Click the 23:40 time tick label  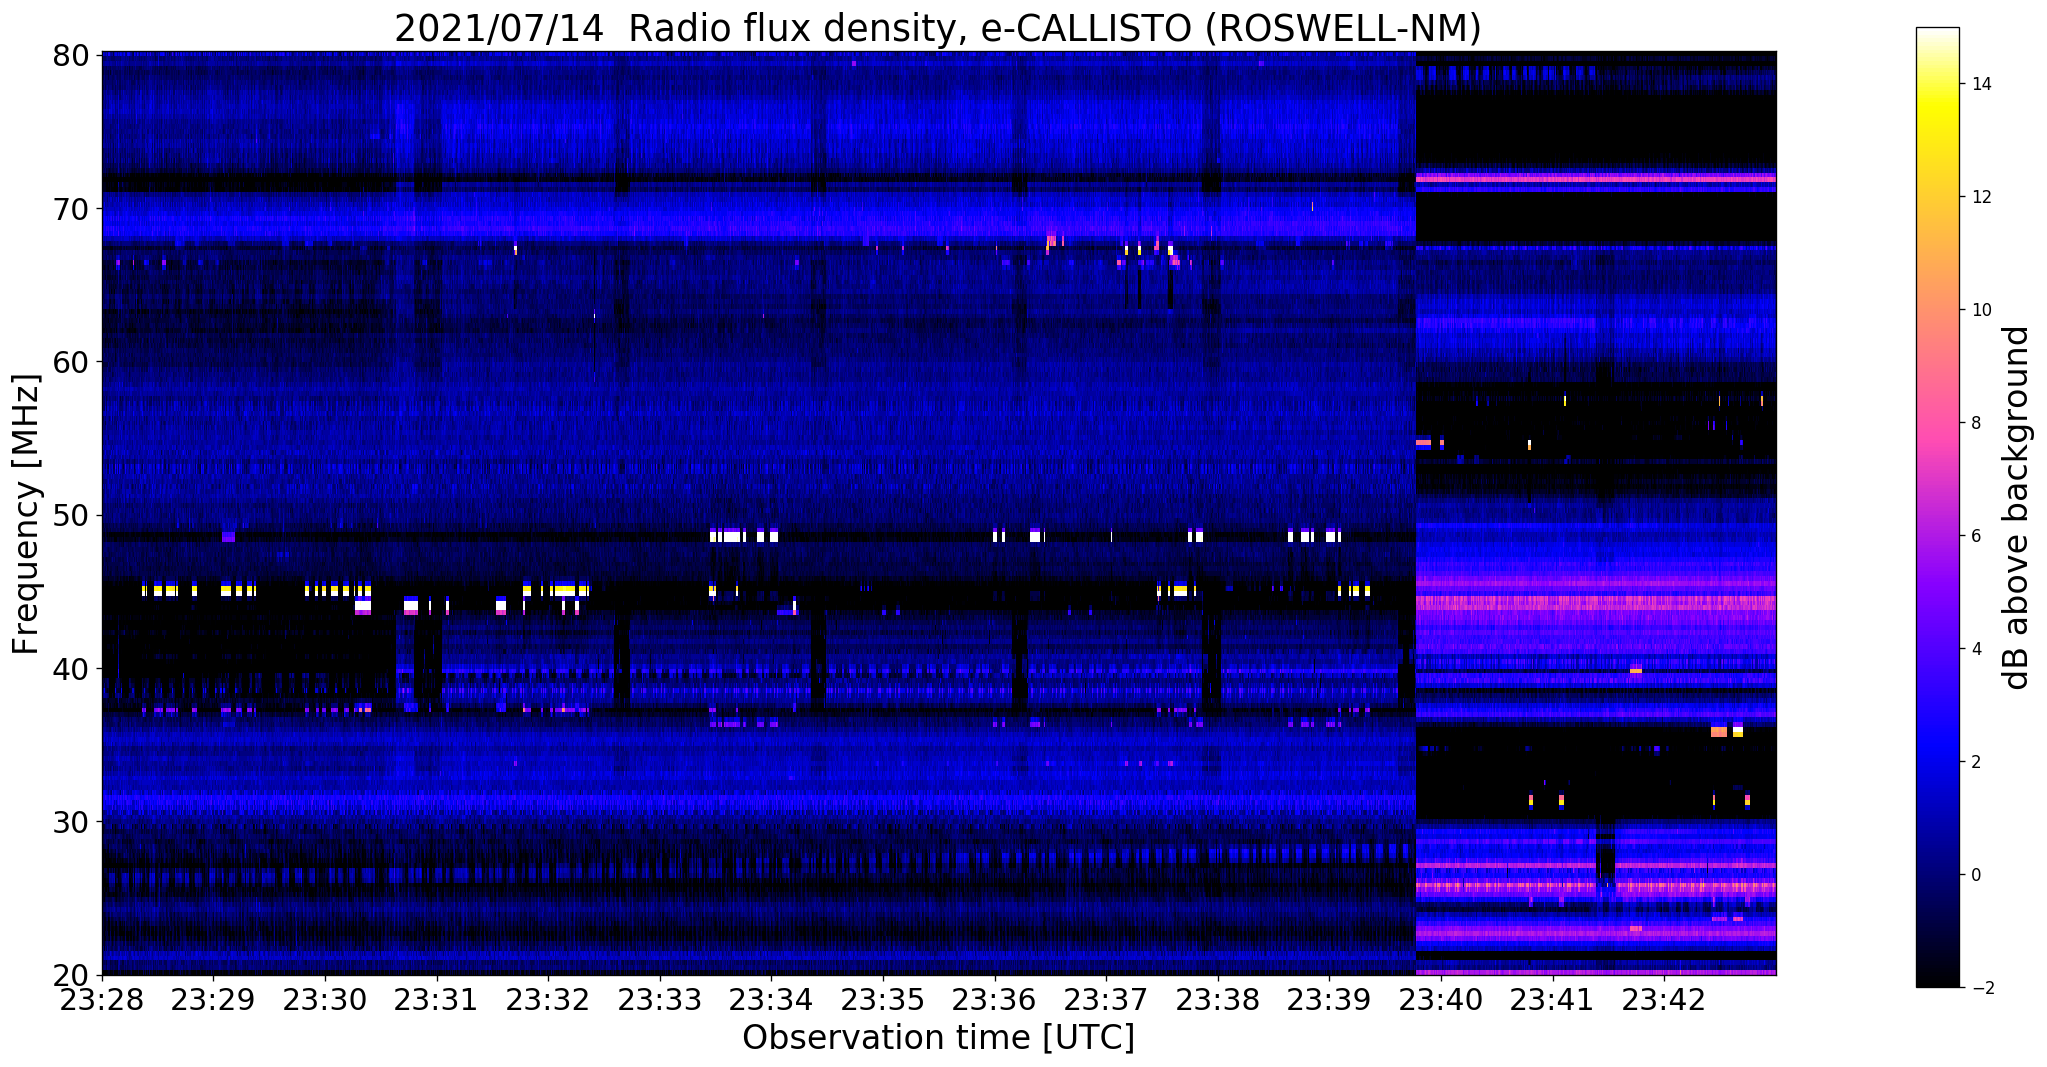coord(1441,1000)
